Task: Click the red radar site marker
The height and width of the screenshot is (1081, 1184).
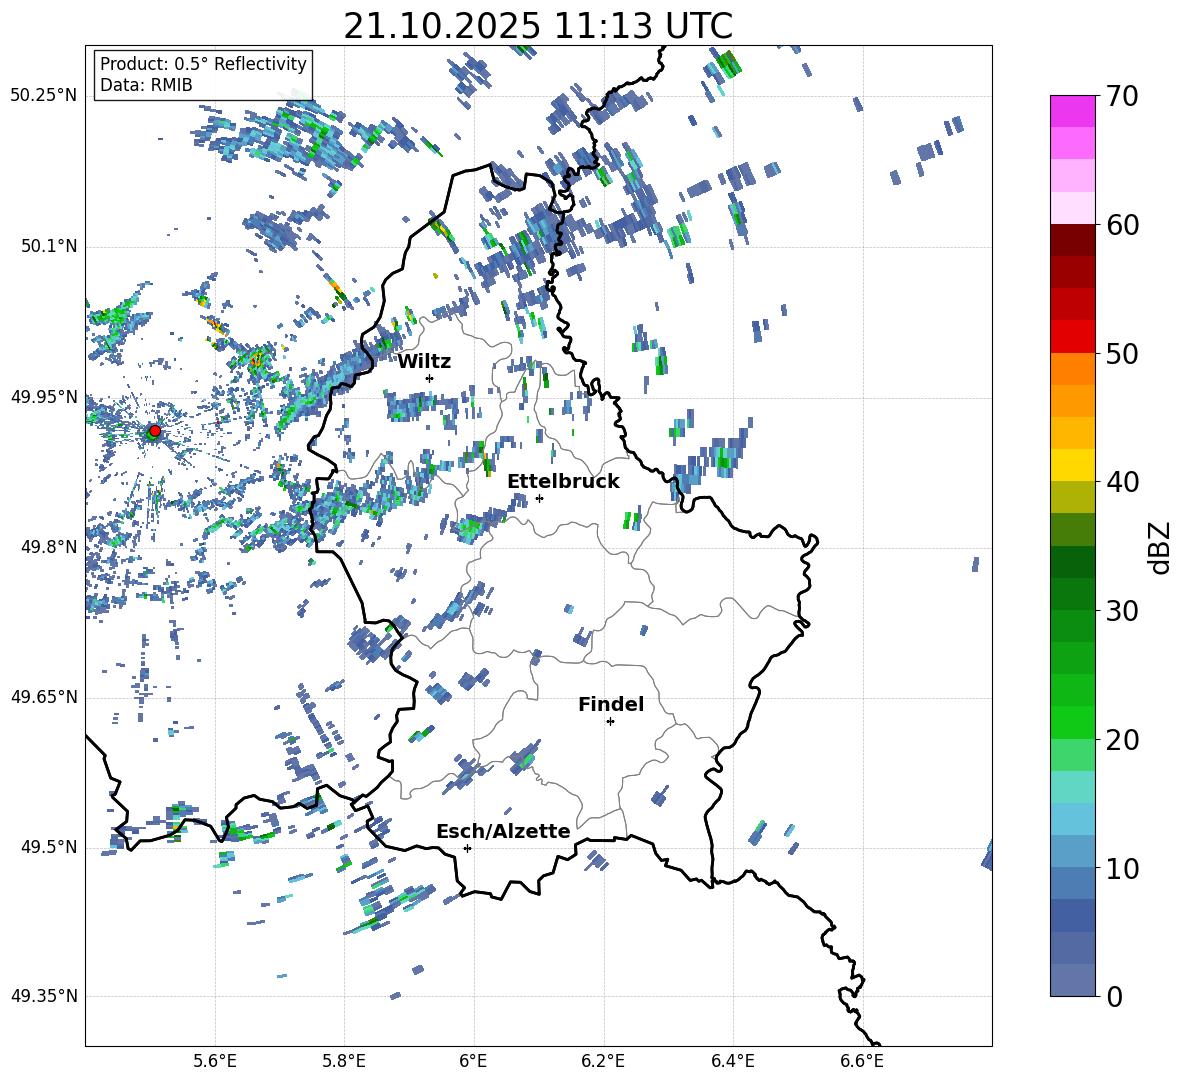Action: pos(155,430)
